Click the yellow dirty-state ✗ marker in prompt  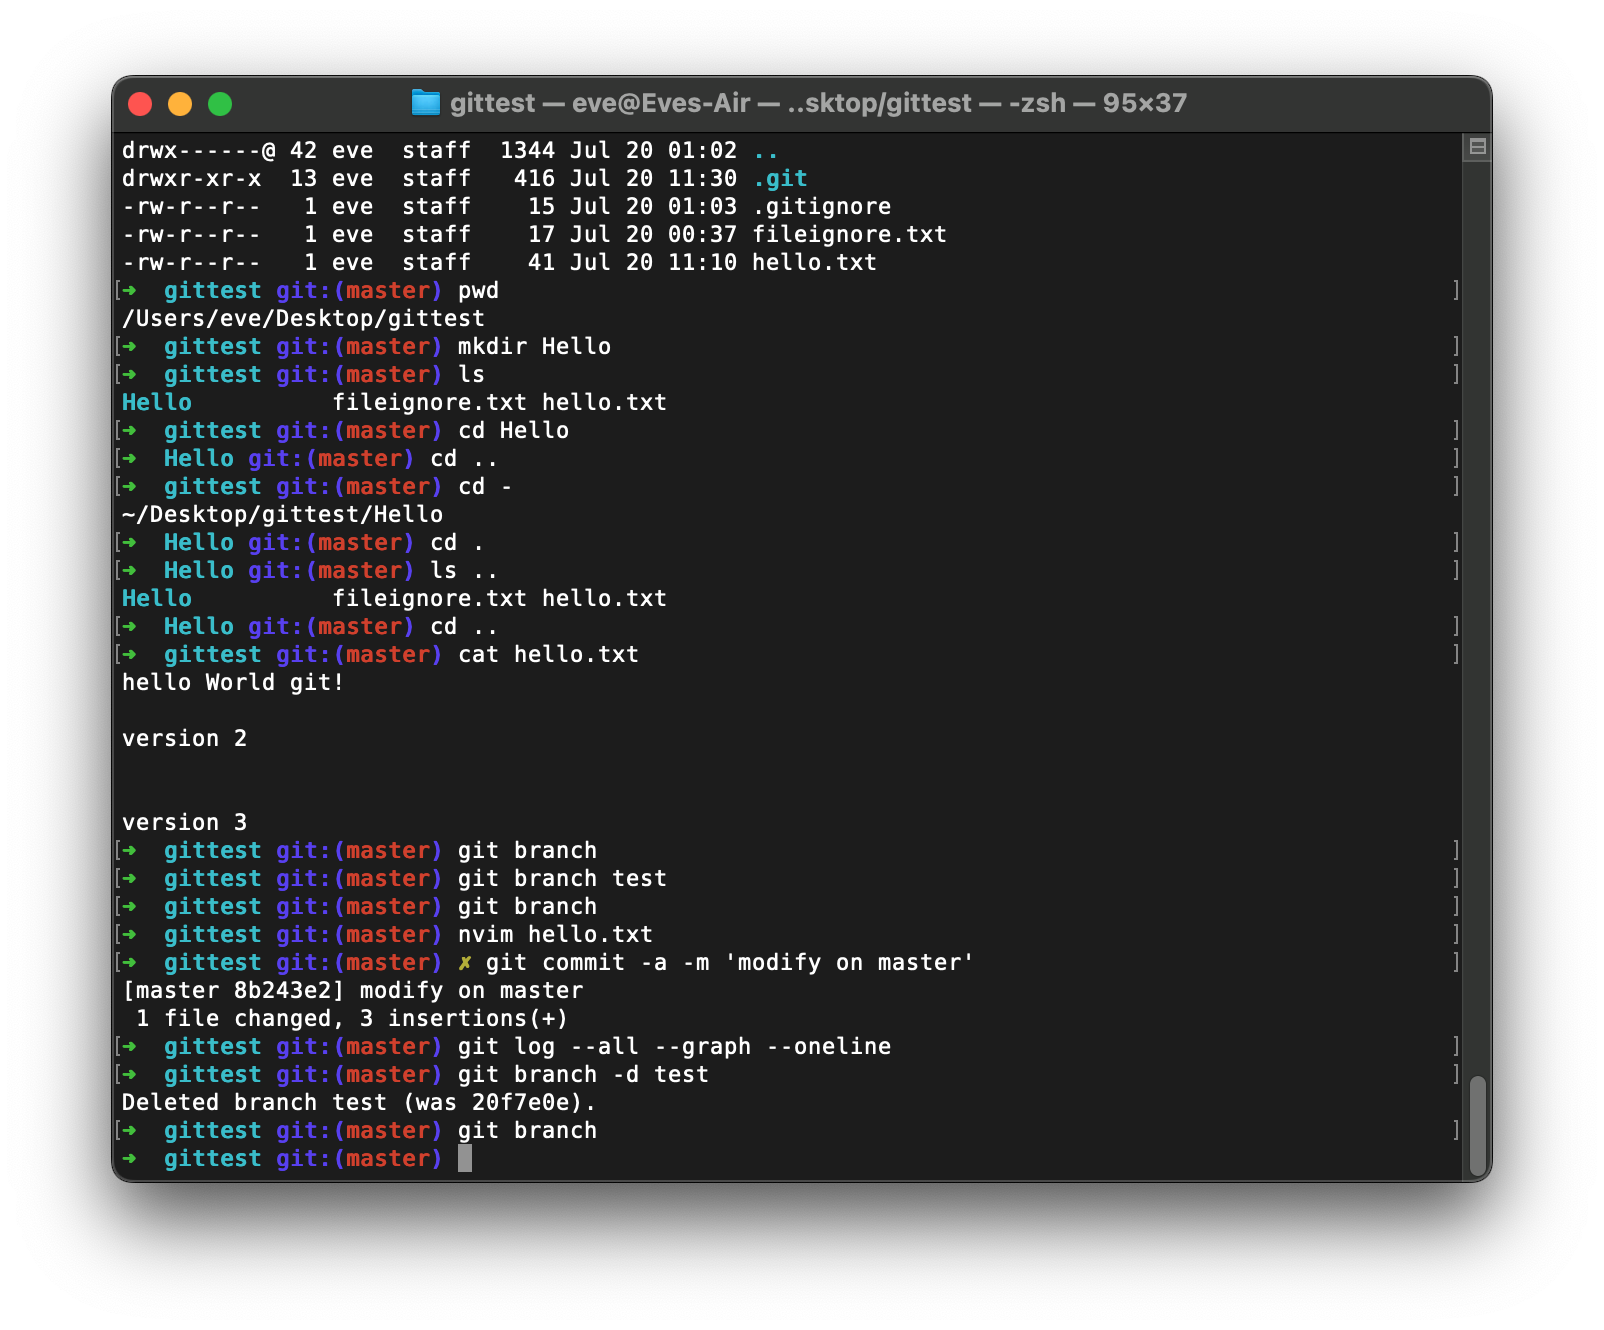465,962
